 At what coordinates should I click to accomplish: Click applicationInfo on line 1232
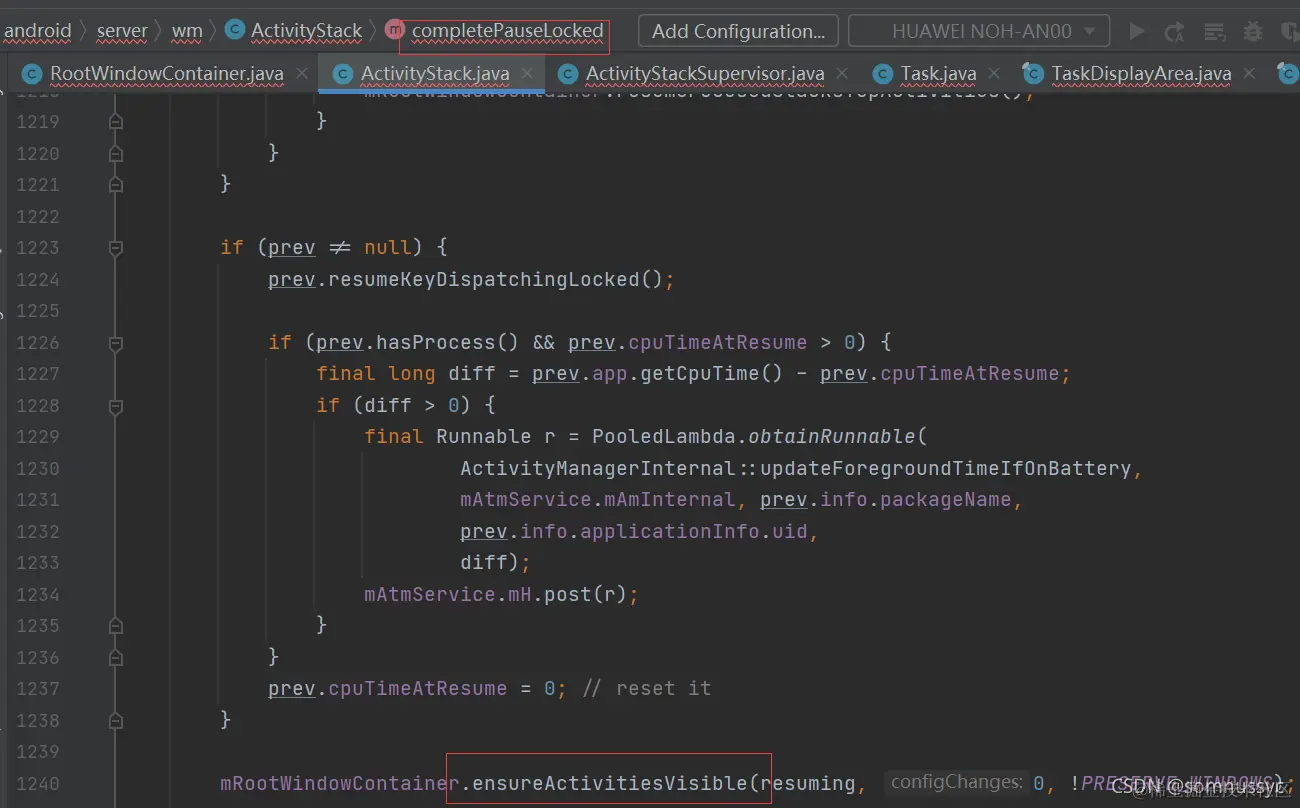point(669,531)
